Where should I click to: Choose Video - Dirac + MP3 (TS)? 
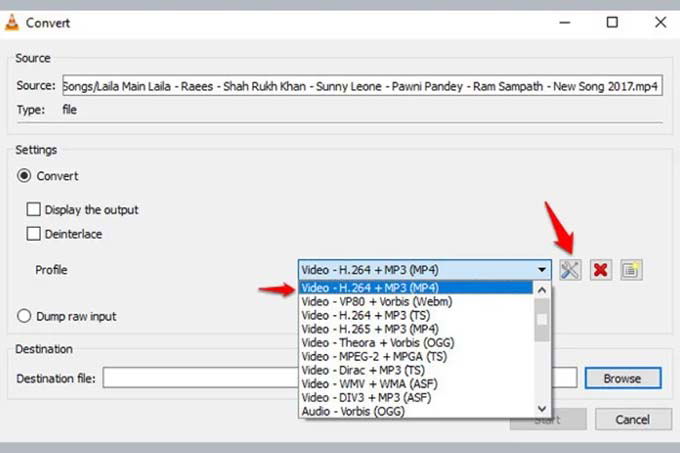click(x=415, y=370)
